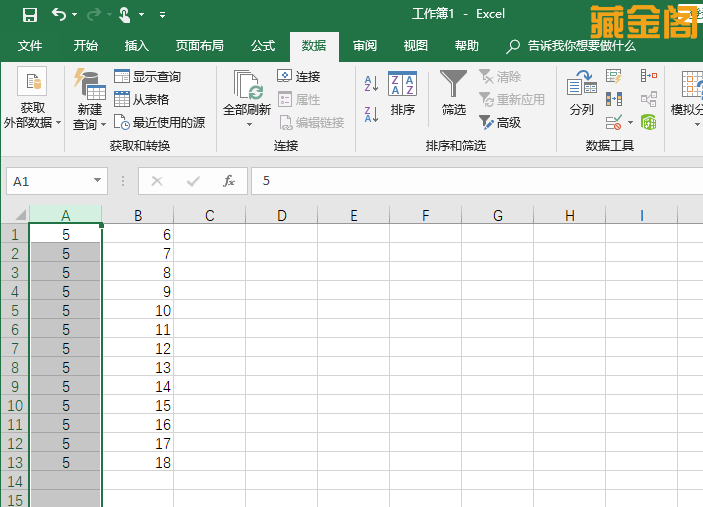
Task: Open the touch/mouse mode dropdown arrow
Action: (142, 15)
